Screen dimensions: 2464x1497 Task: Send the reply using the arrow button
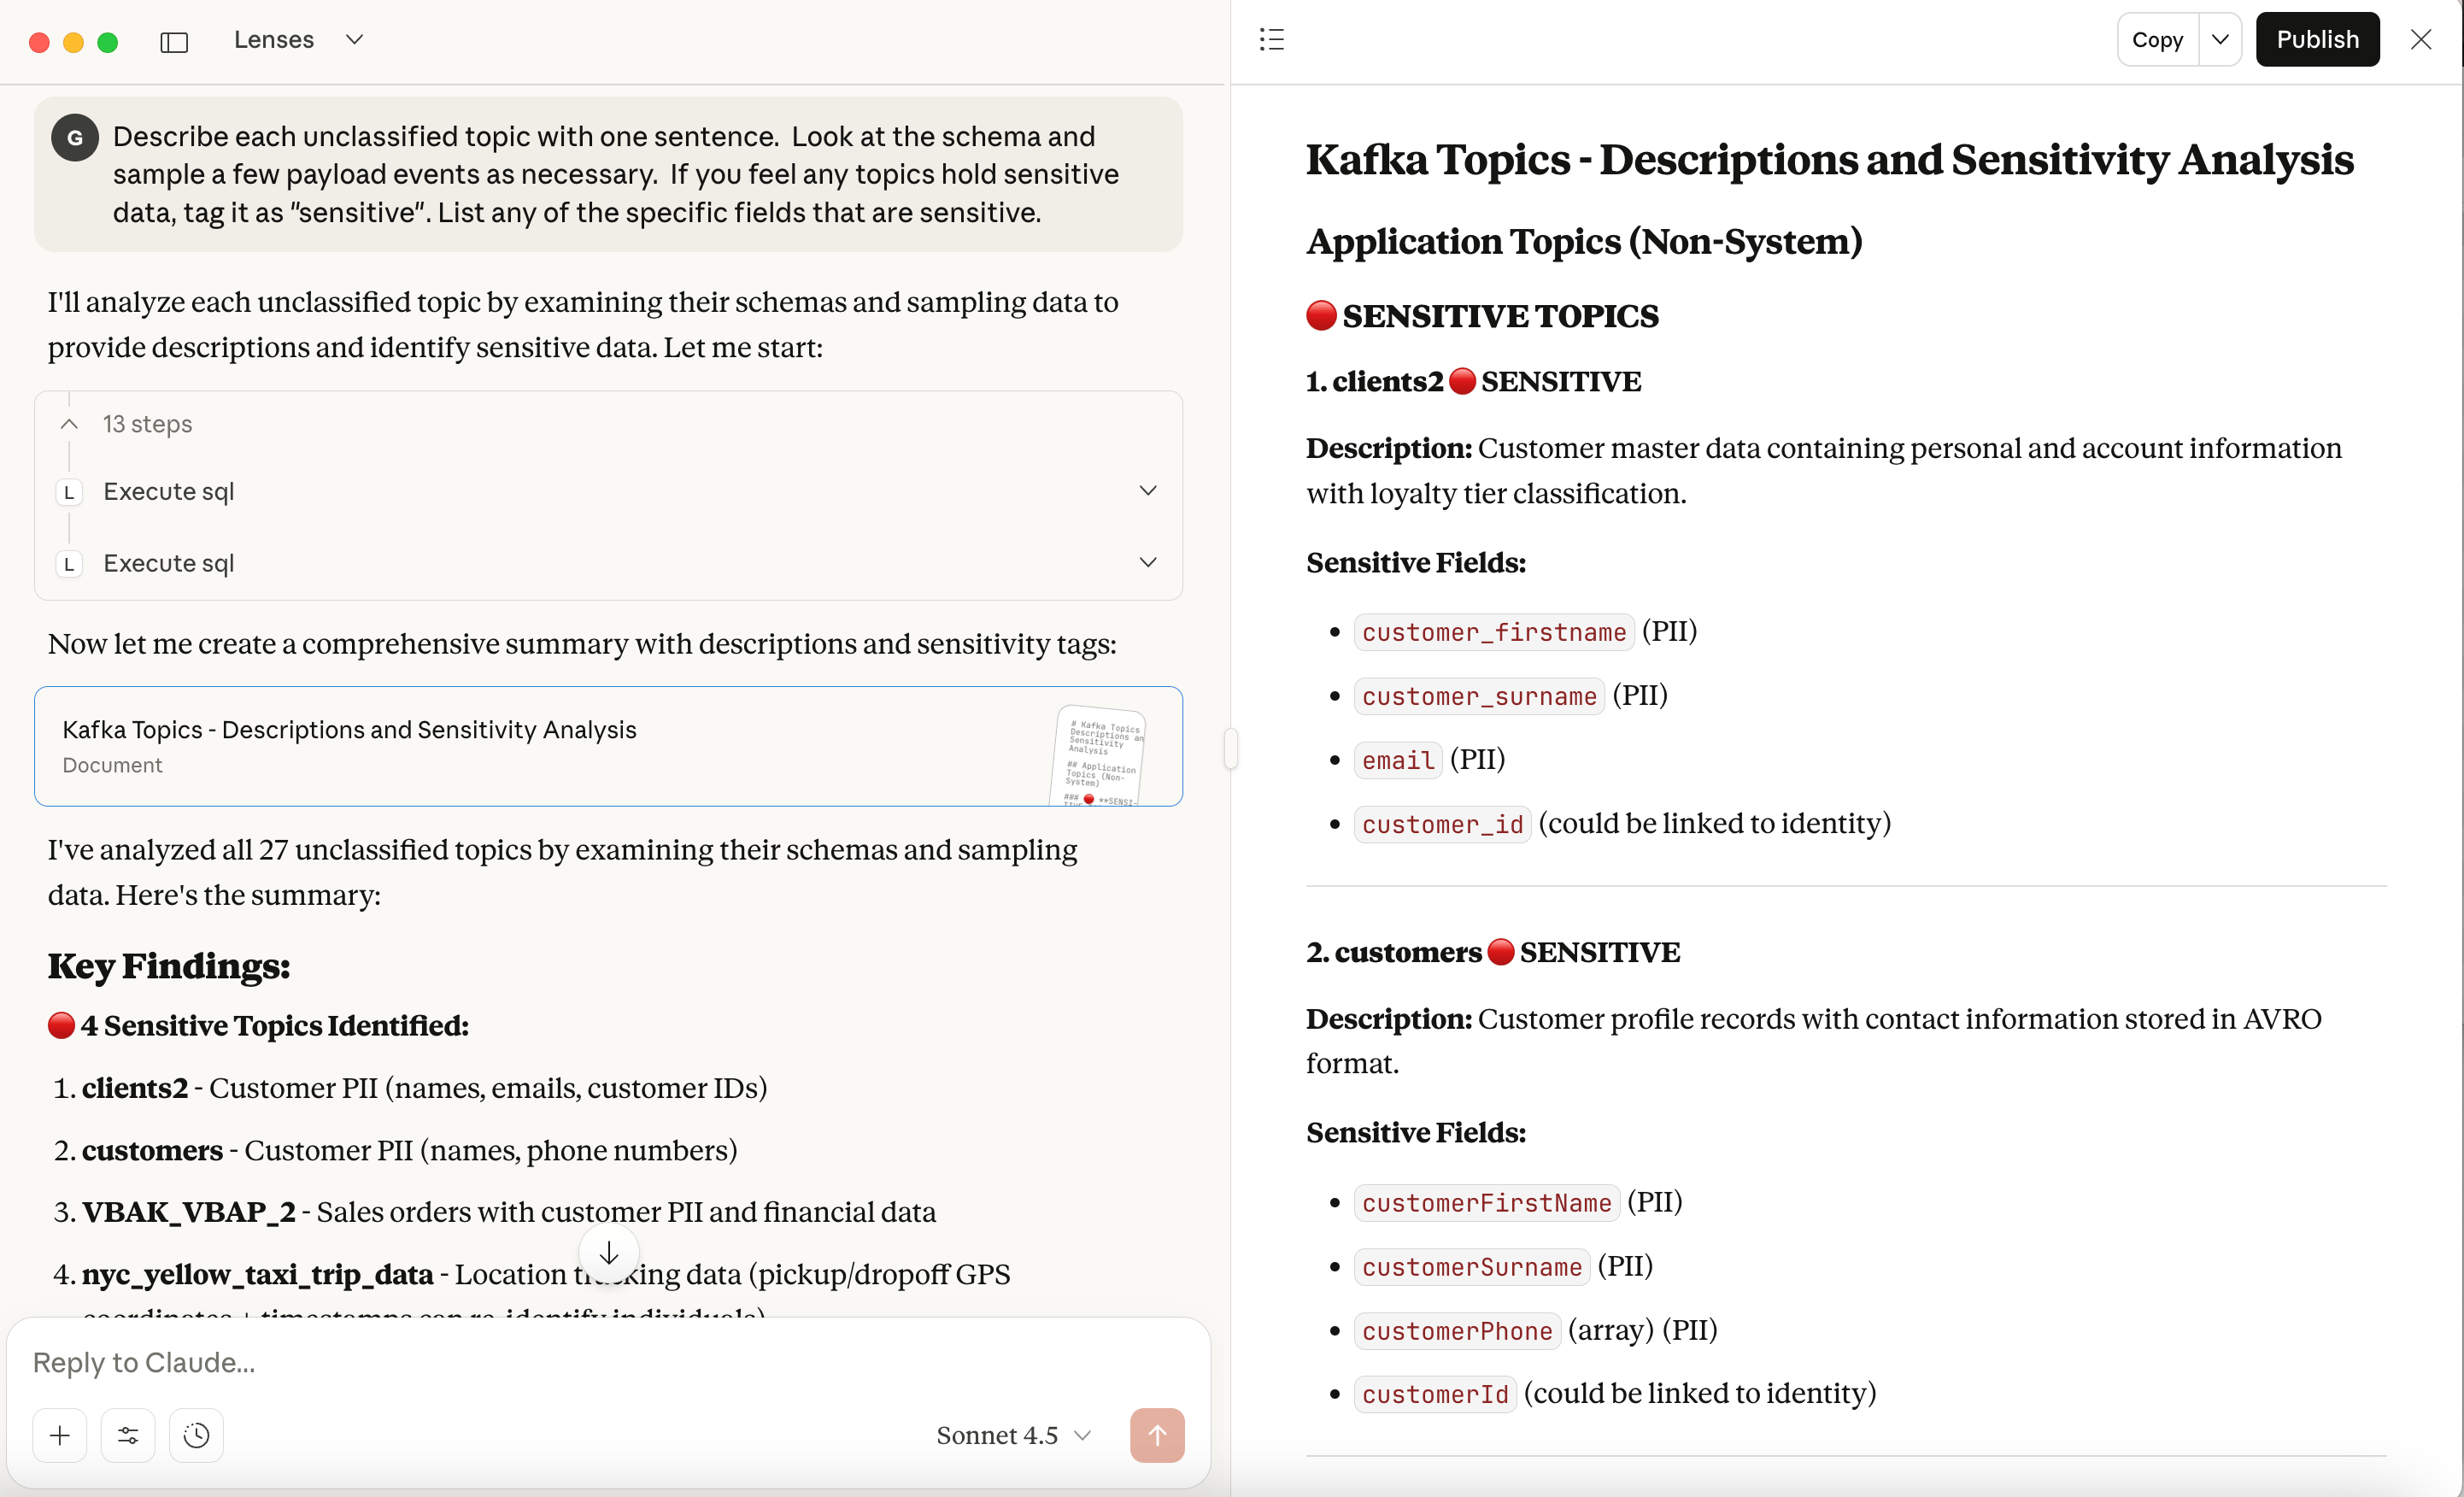tap(1156, 1435)
